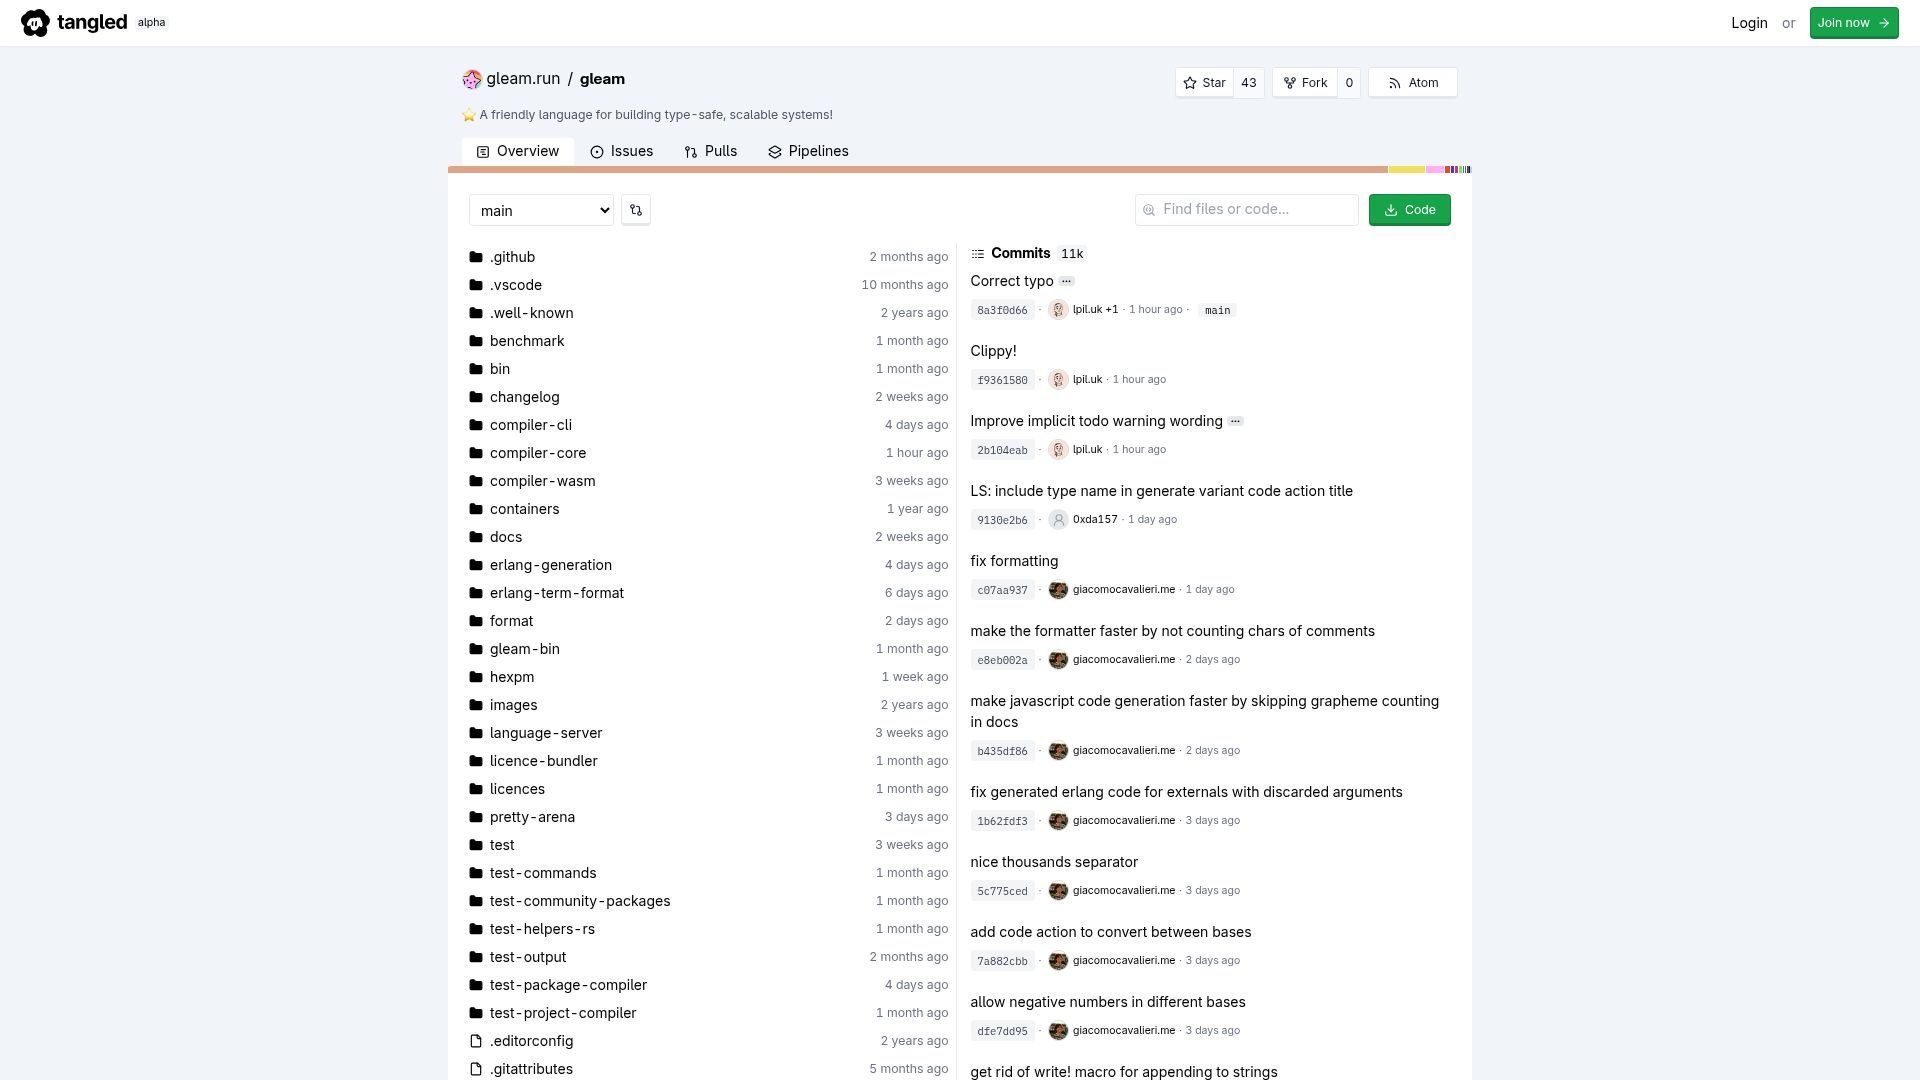The width and height of the screenshot is (1920, 1080).
Task: Open the .github folder icon
Action: coord(476,257)
